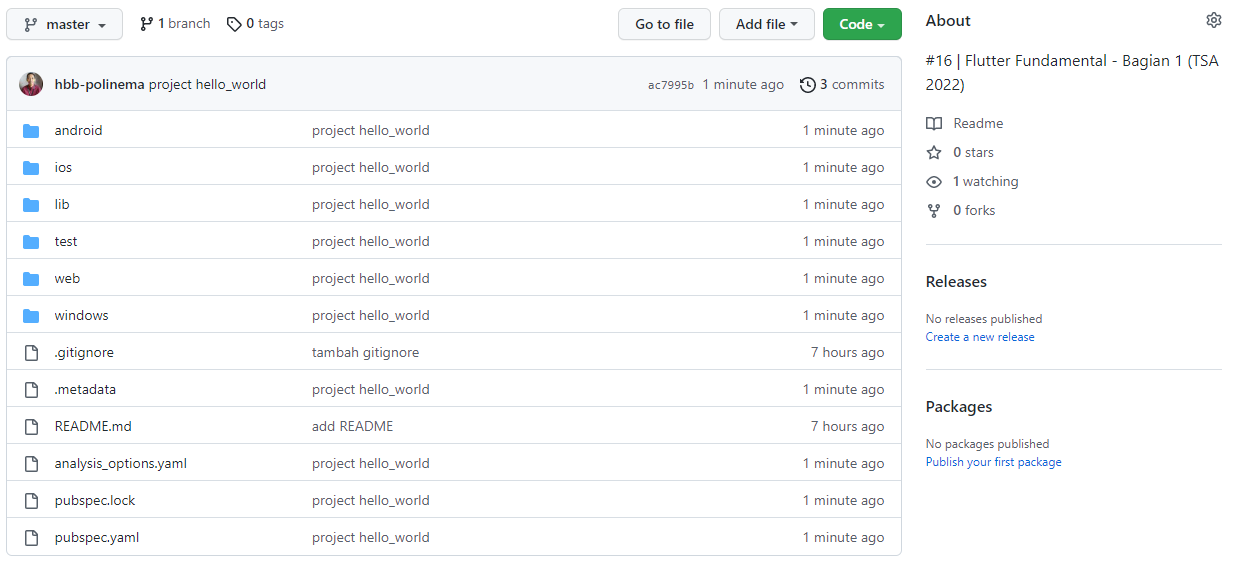Open the lib folder
The image size is (1239, 565).
[x=62, y=204]
